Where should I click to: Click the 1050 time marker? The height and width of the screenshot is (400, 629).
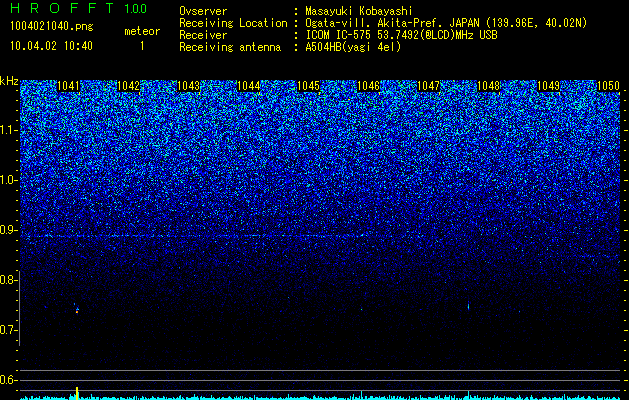609,86
